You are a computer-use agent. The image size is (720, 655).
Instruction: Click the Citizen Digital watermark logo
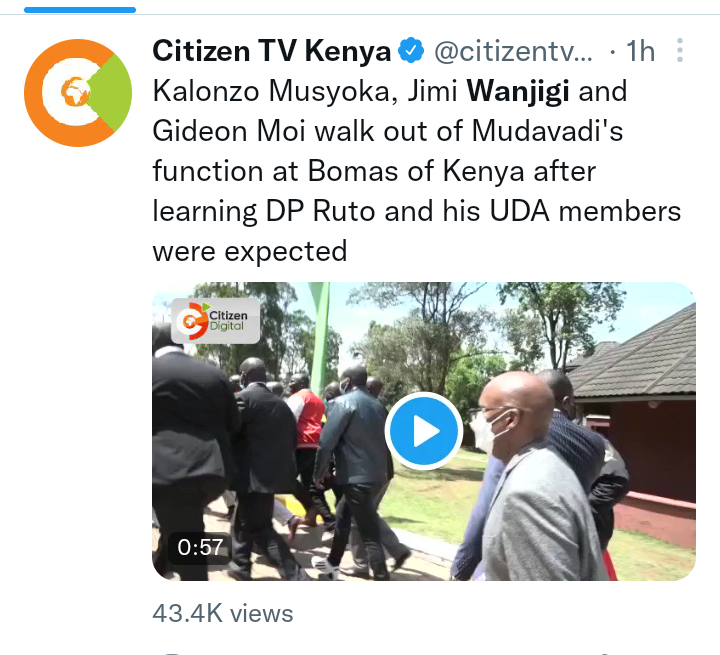coord(215,321)
